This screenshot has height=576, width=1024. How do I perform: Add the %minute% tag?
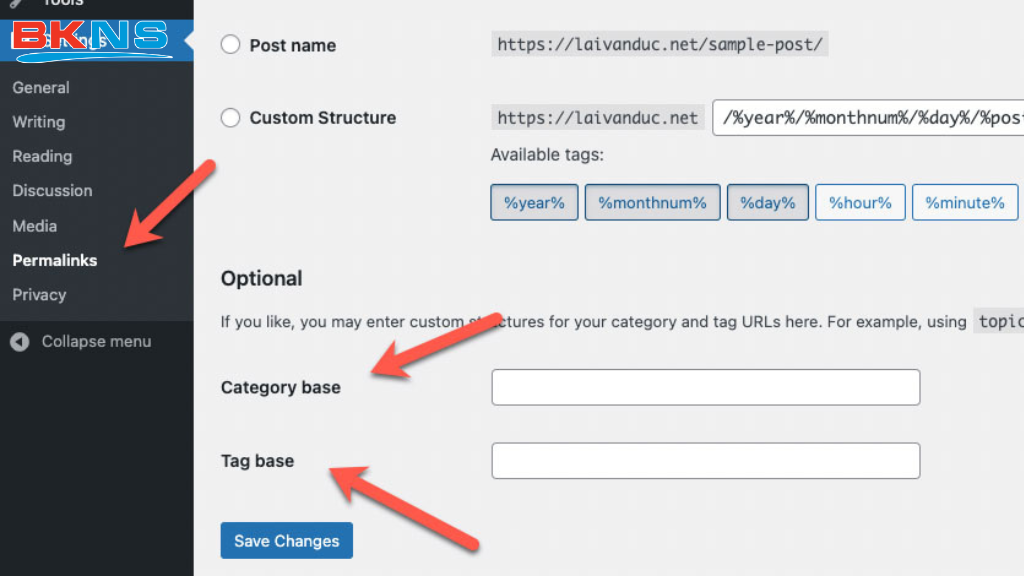[x=964, y=203]
